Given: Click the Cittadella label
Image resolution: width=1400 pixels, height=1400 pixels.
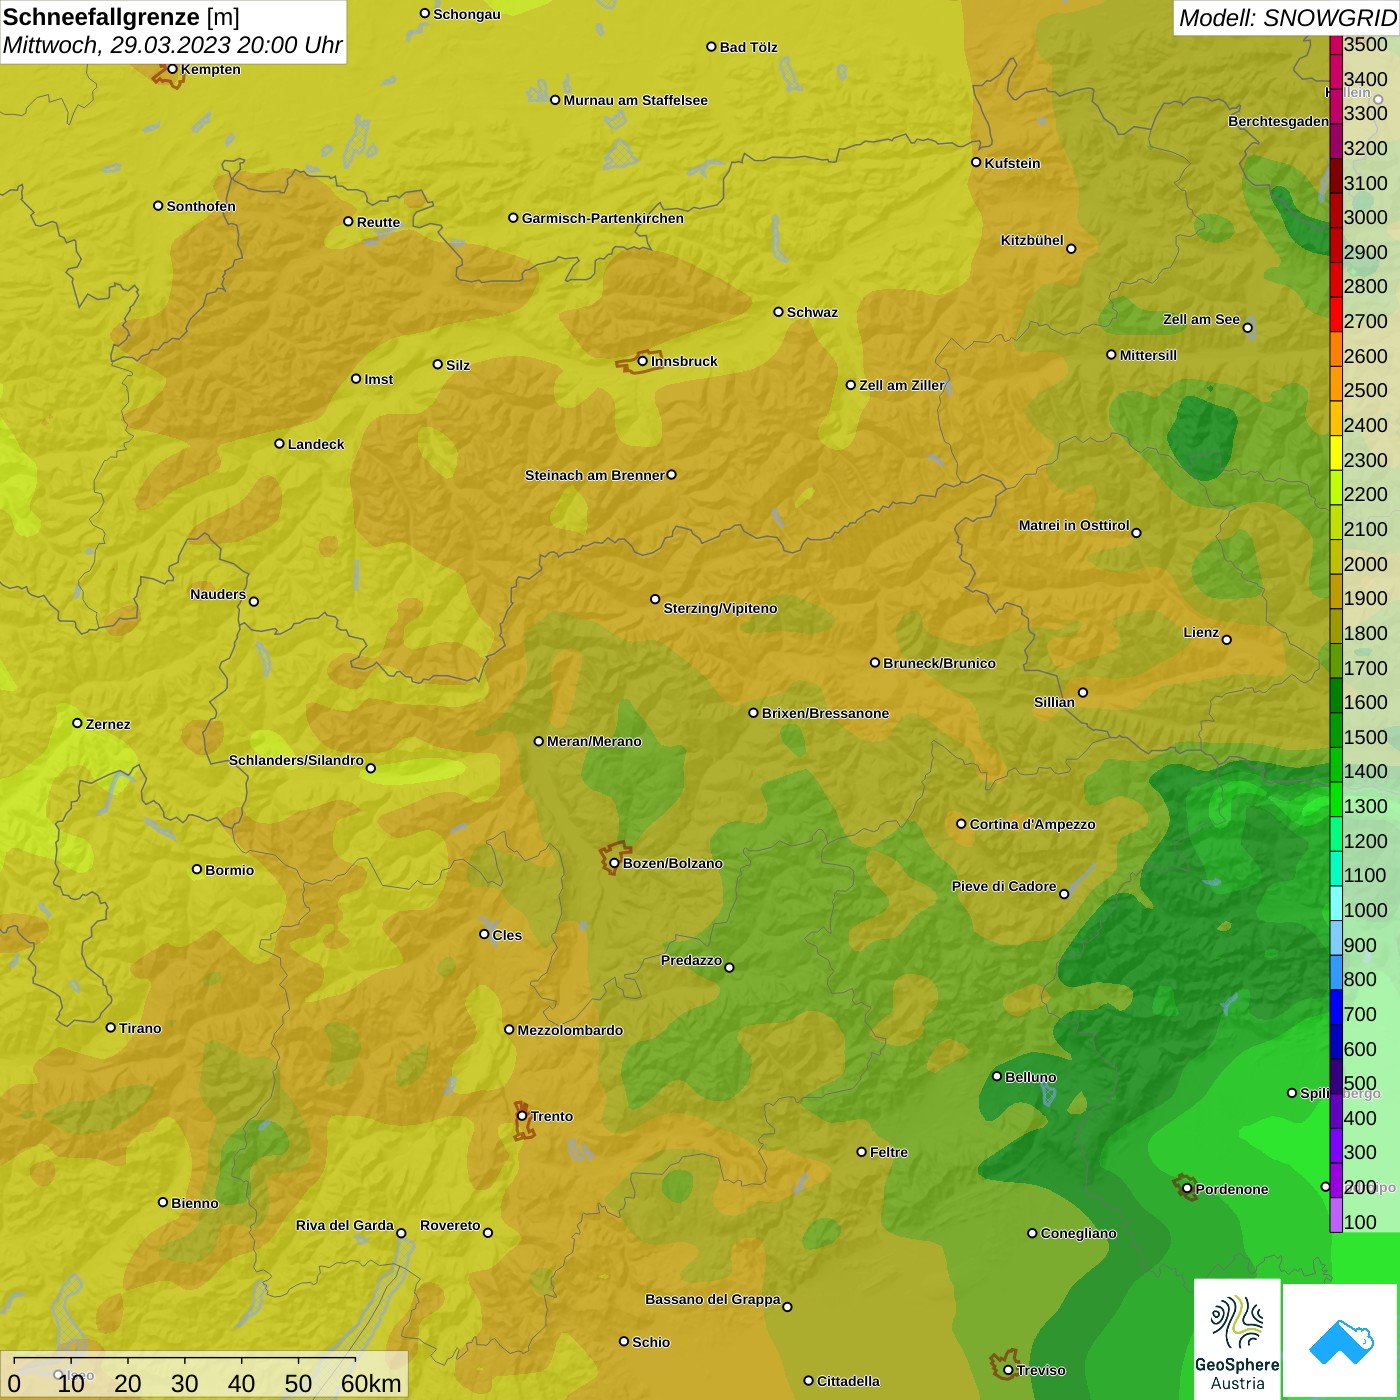Looking at the screenshot, I should [x=848, y=1381].
